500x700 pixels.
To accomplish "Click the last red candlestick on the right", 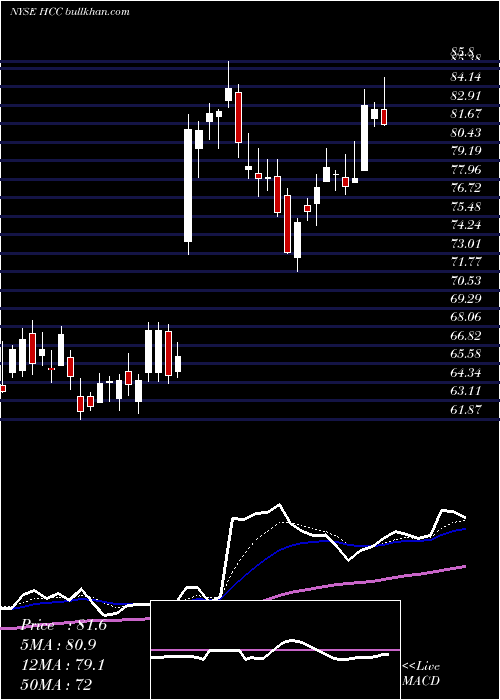I will click(384, 117).
